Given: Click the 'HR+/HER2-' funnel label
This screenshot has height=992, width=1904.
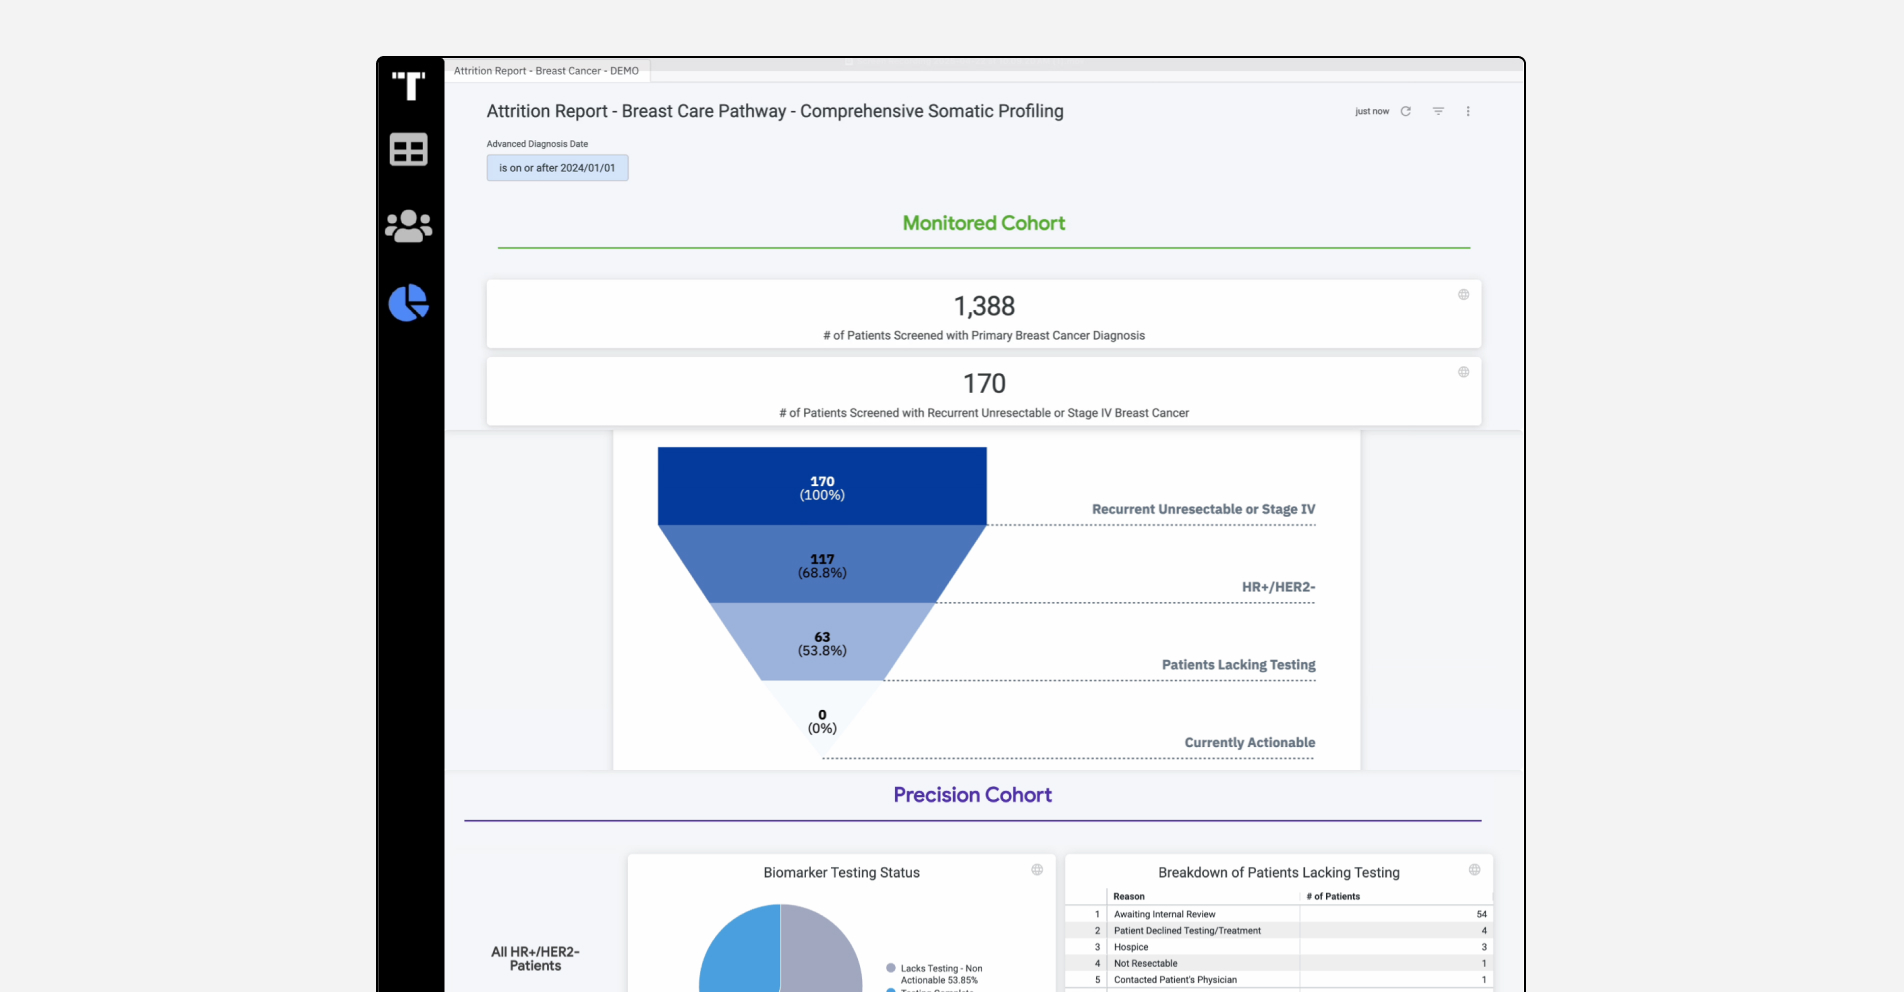Looking at the screenshot, I should click(x=1278, y=587).
